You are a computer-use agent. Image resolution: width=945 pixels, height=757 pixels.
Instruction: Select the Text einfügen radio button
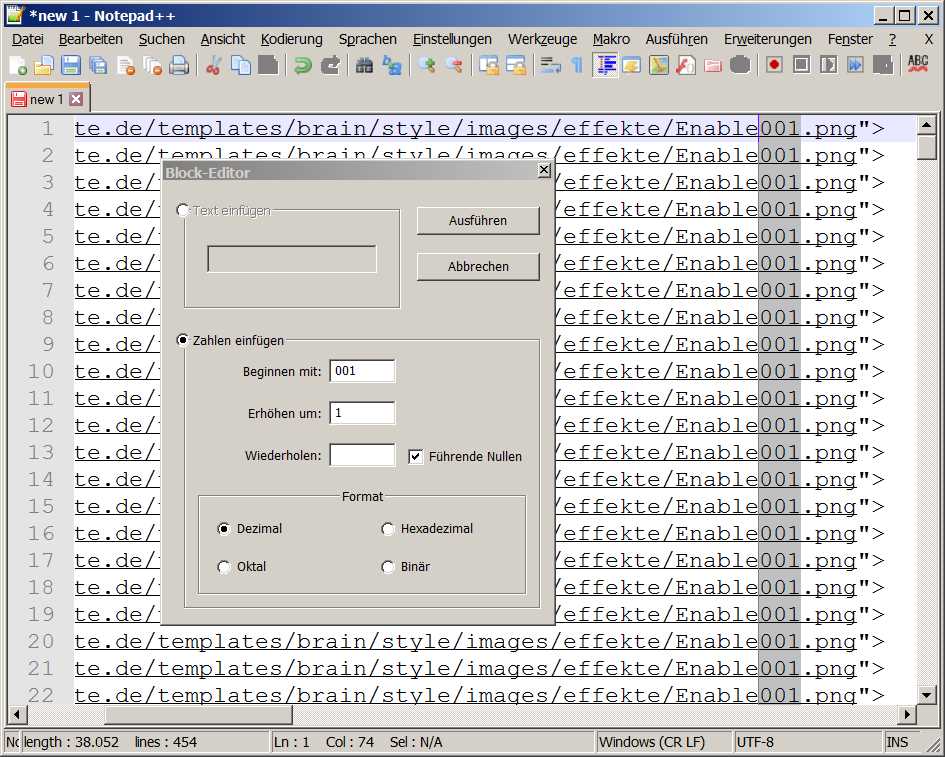pos(183,210)
